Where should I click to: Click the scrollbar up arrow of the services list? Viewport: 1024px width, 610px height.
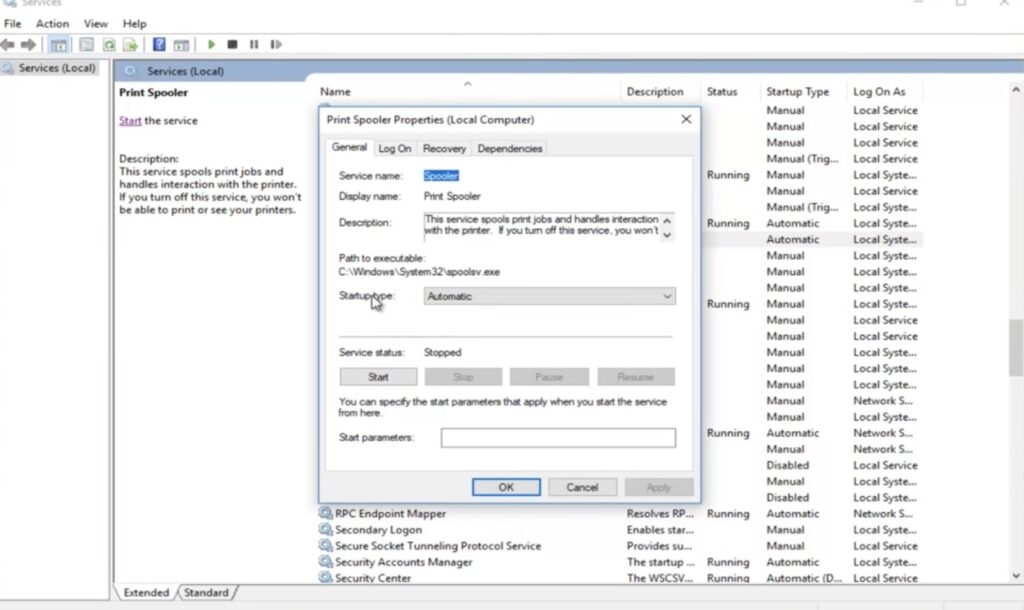tap(1016, 89)
